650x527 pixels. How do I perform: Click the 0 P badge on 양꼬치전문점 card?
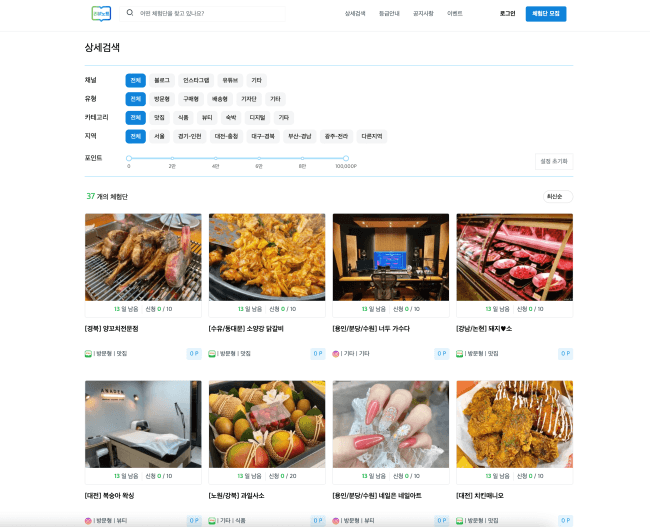194,354
